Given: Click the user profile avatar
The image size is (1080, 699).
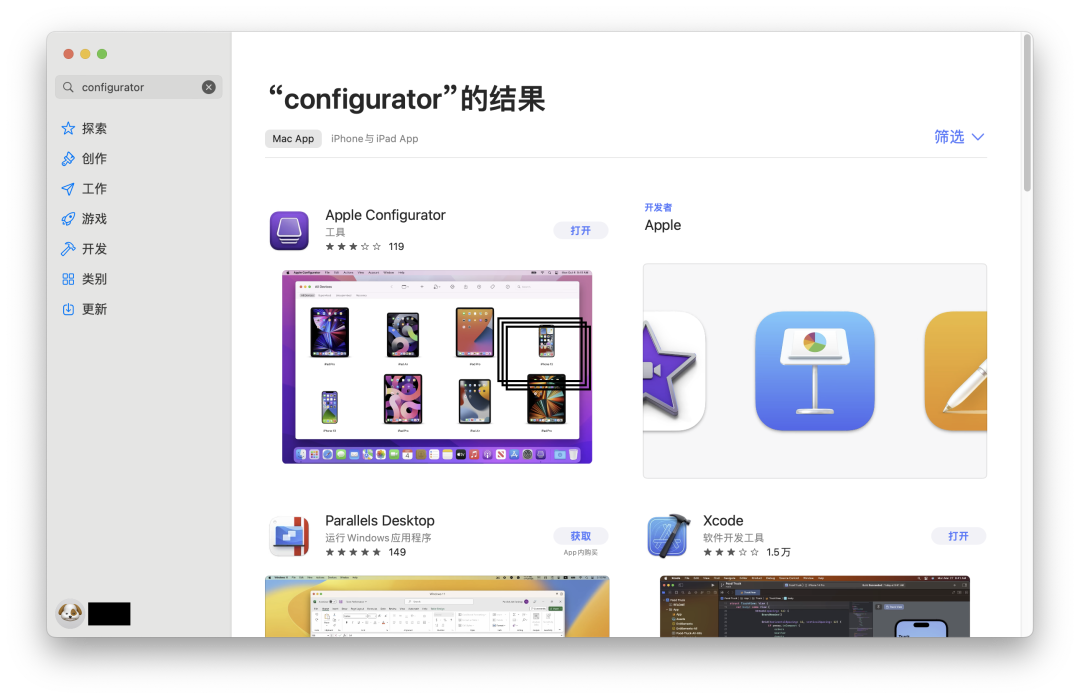Looking at the screenshot, I should click(x=70, y=613).
